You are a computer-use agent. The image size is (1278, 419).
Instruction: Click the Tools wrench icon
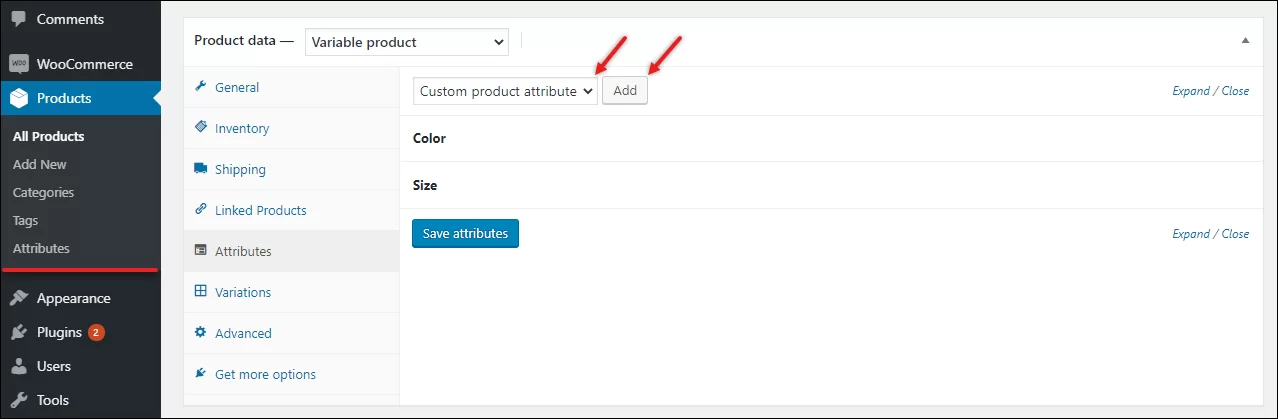click(x=18, y=400)
